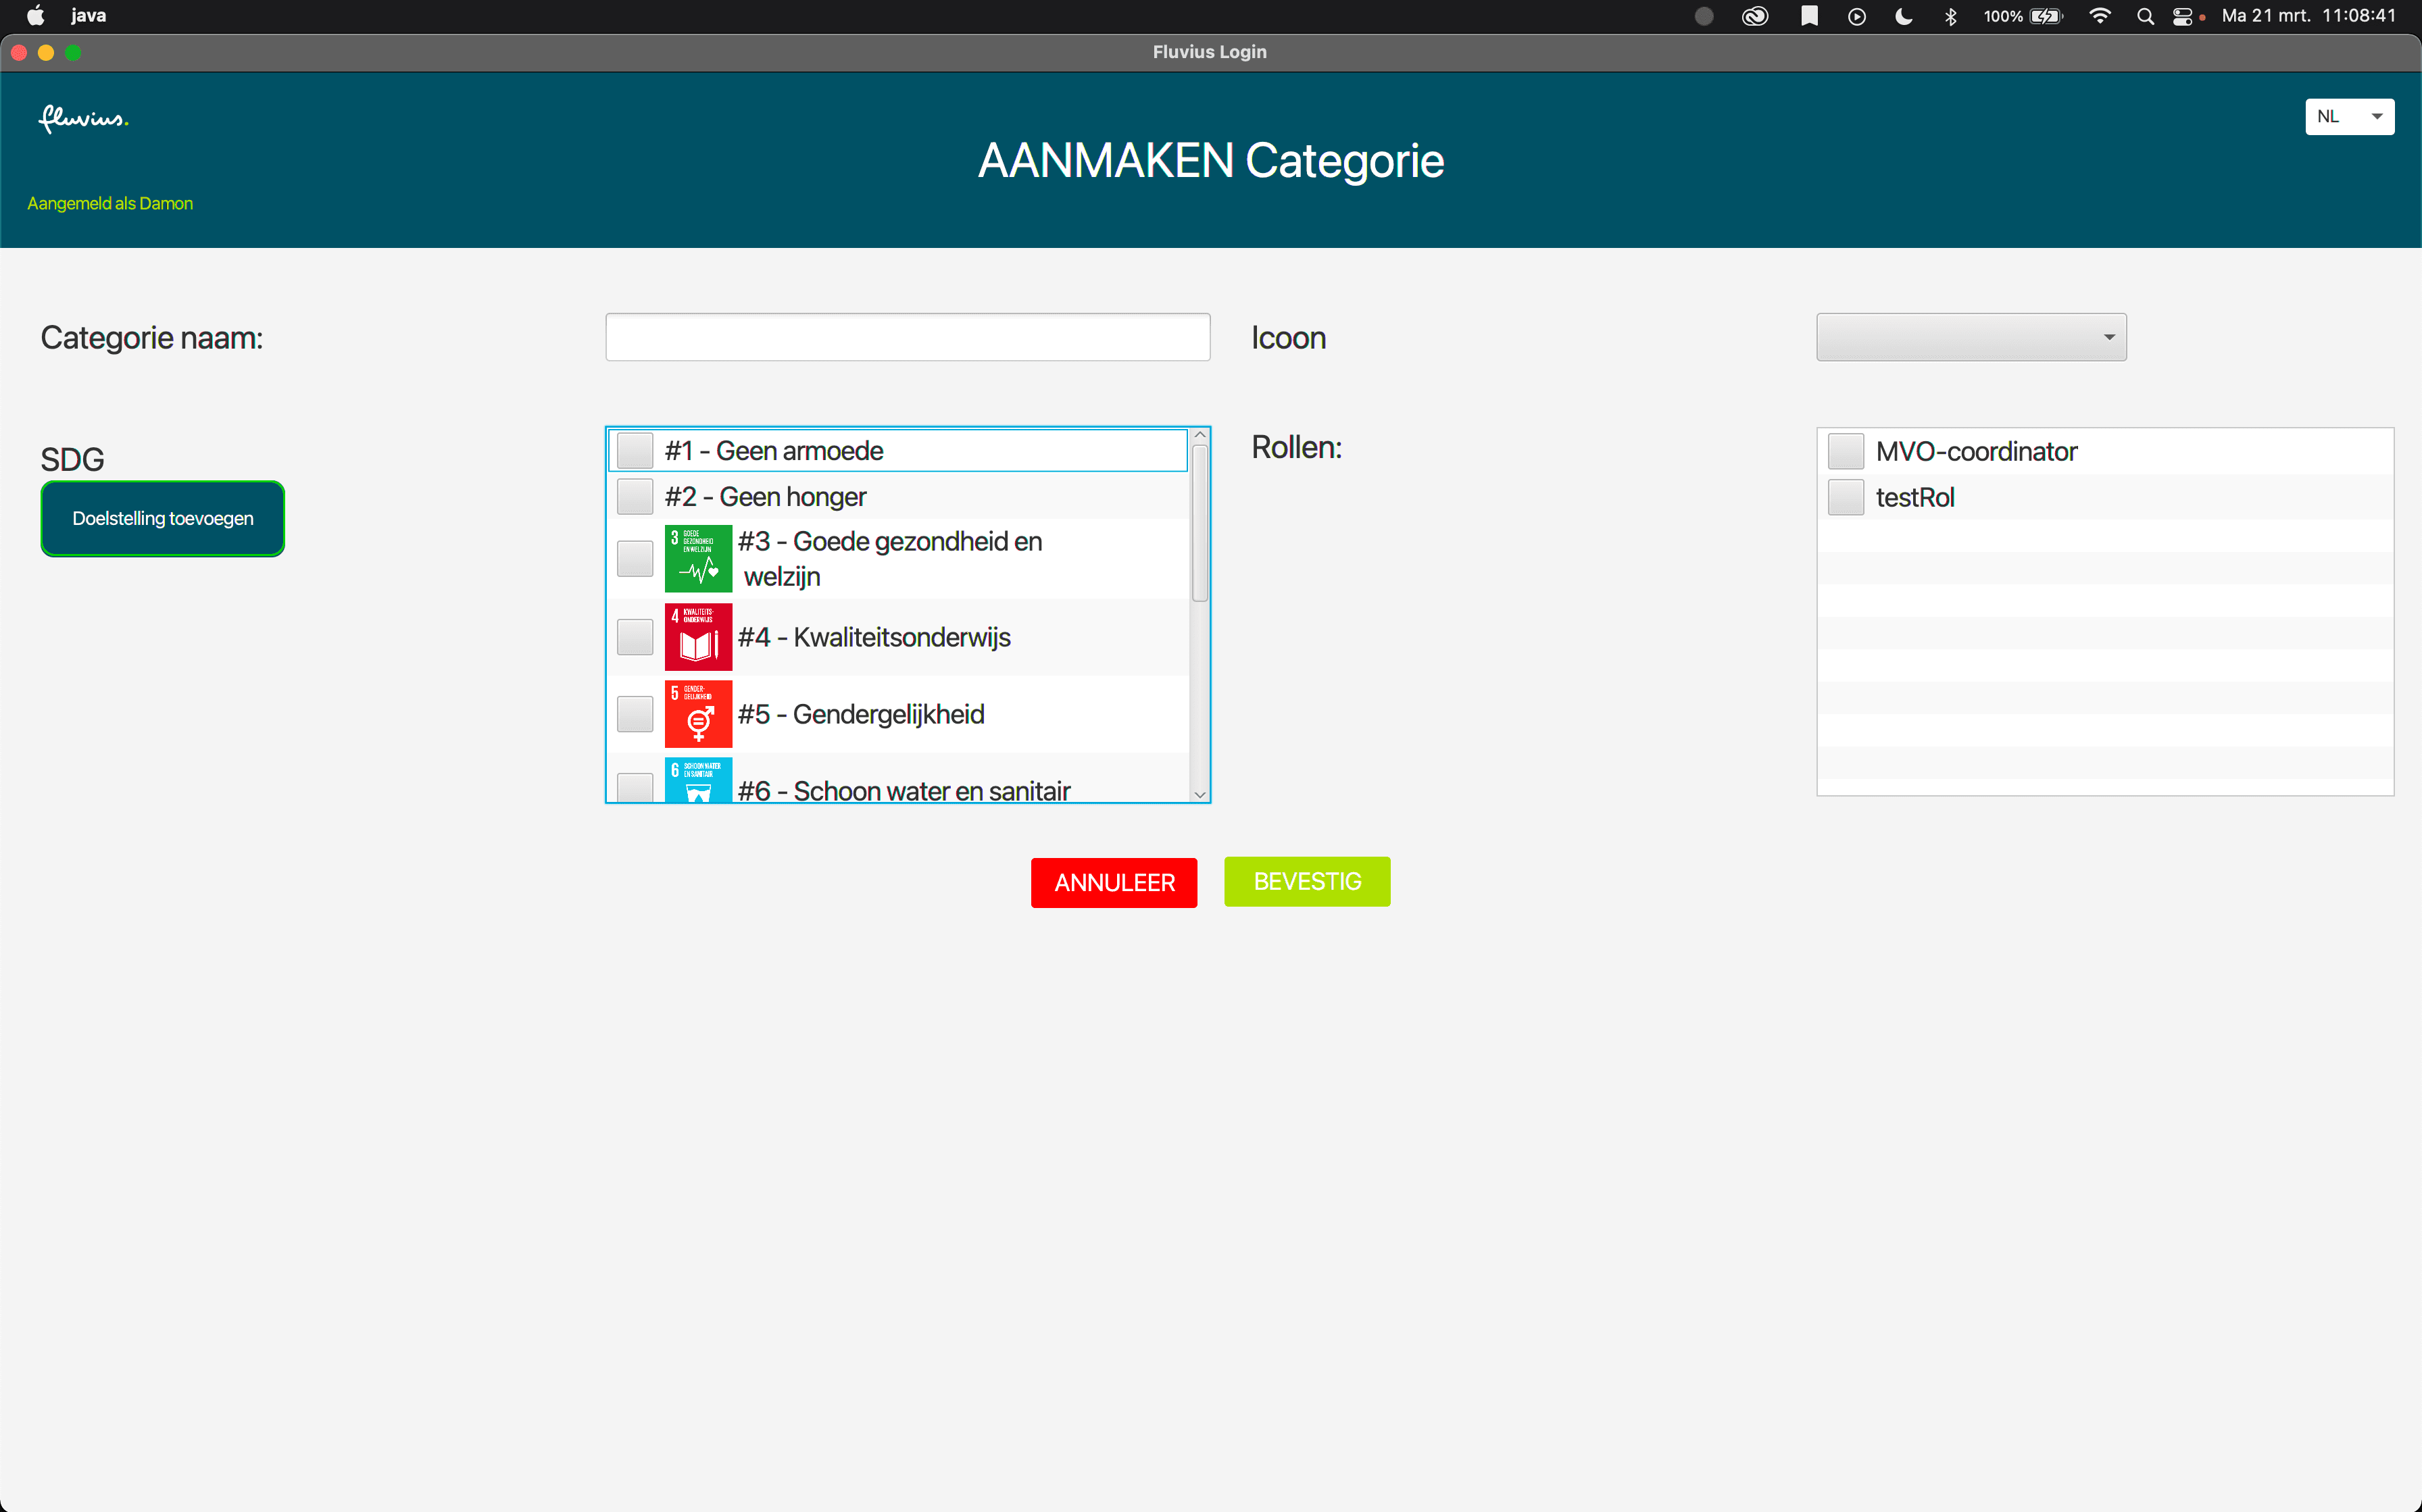The height and width of the screenshot is (1512, 2422).
Task: Check the '#1 - Geen armoede' checkbox
Action: point(635,451)
